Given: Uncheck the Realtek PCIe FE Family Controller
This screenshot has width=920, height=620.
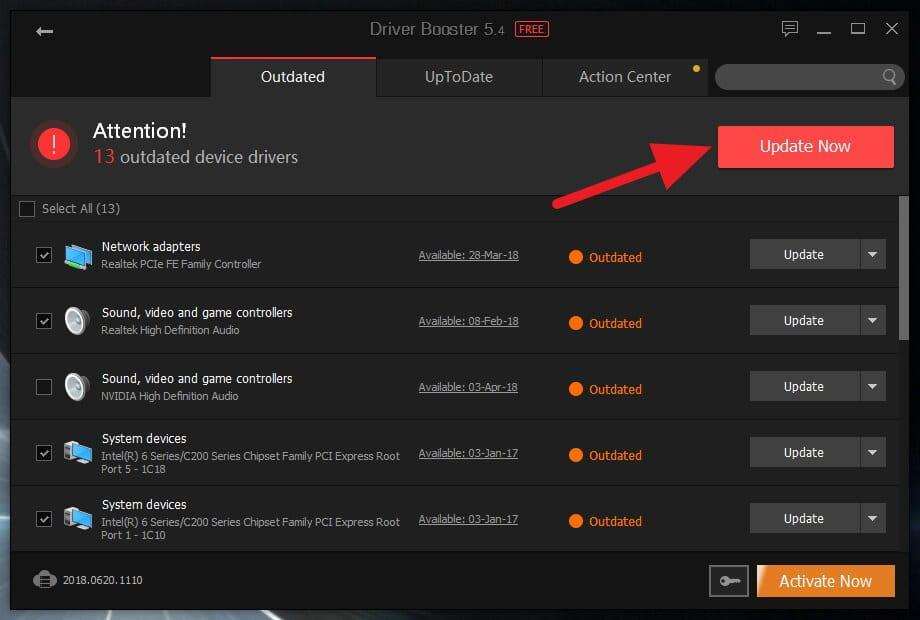Looking at the screenshot, I should click(43, 255).
